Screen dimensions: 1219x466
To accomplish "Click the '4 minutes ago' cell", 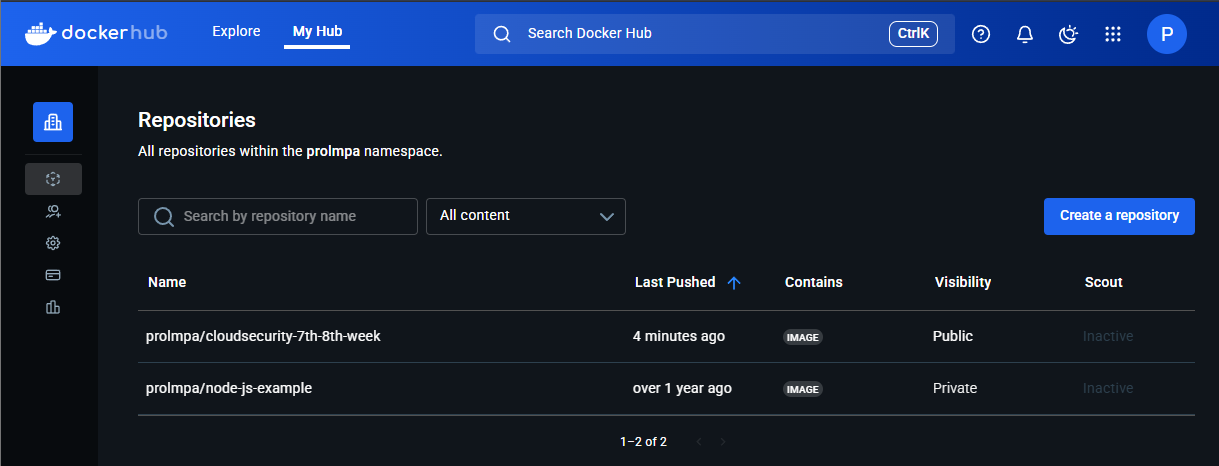I will [x=679, y=336].
